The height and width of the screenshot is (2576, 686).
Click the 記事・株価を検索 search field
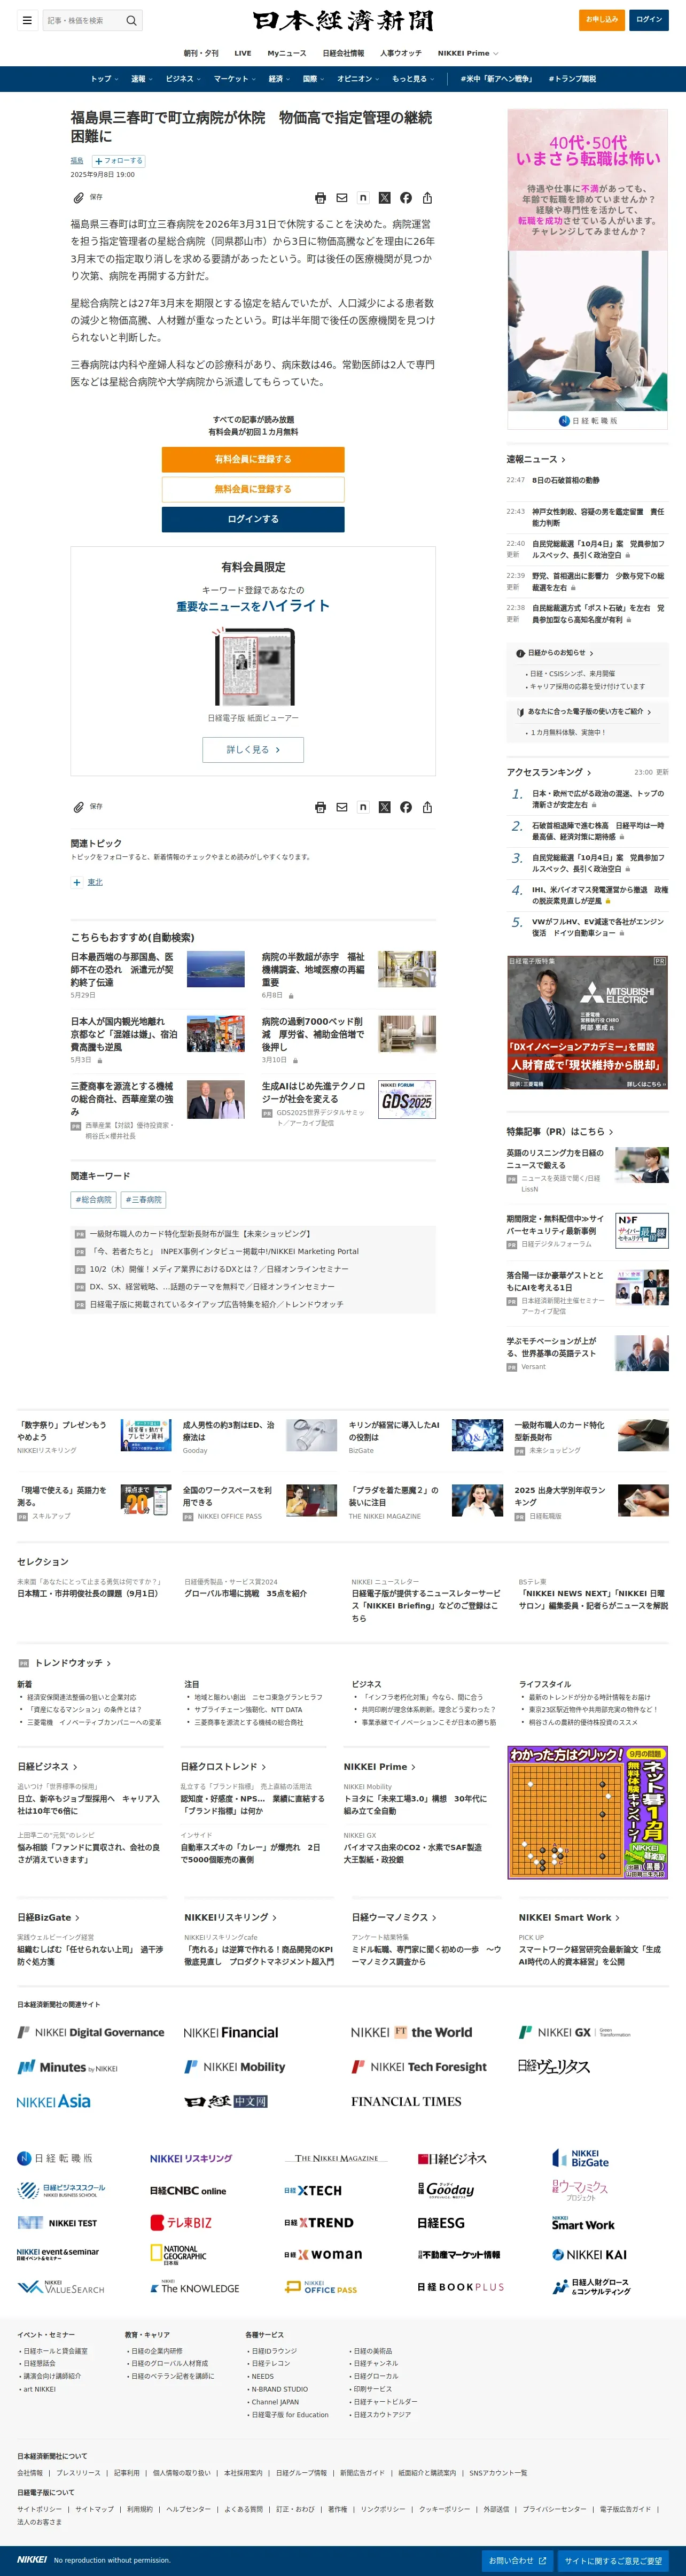(83, 20)
